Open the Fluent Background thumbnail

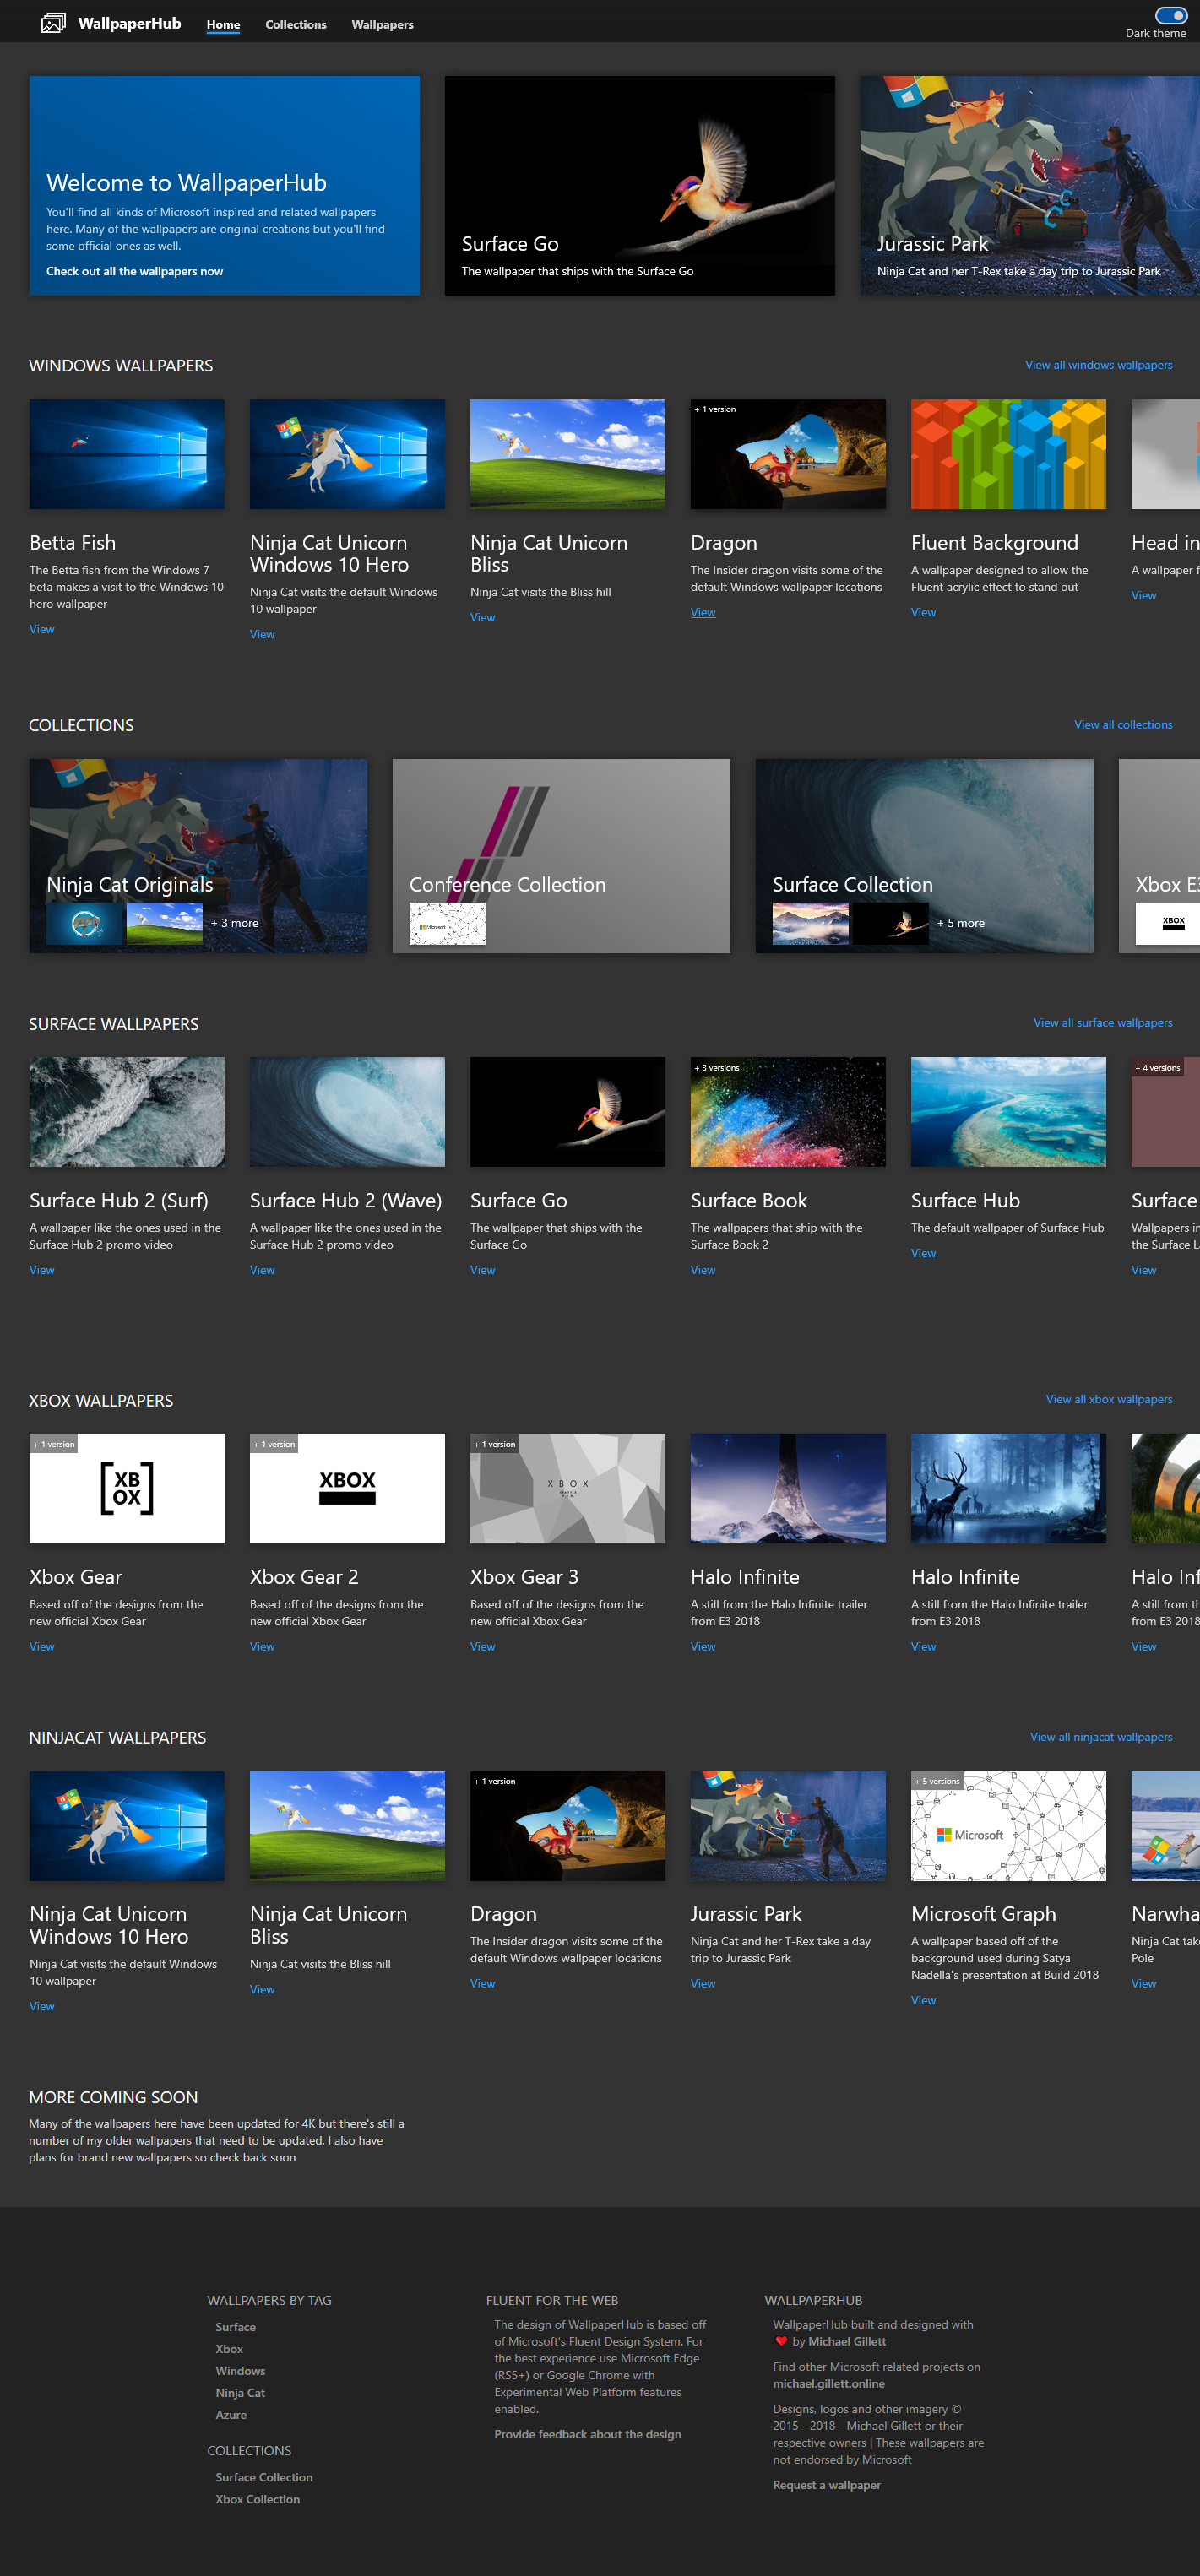coord(1008,454)
